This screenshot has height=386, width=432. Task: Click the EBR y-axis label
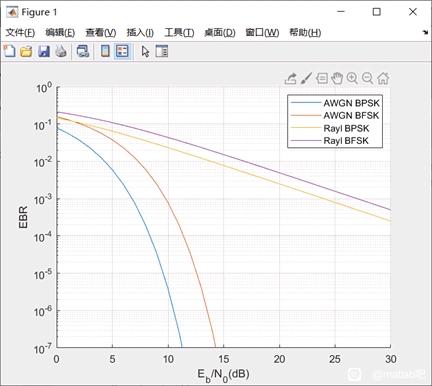click(x=23, y=217)
